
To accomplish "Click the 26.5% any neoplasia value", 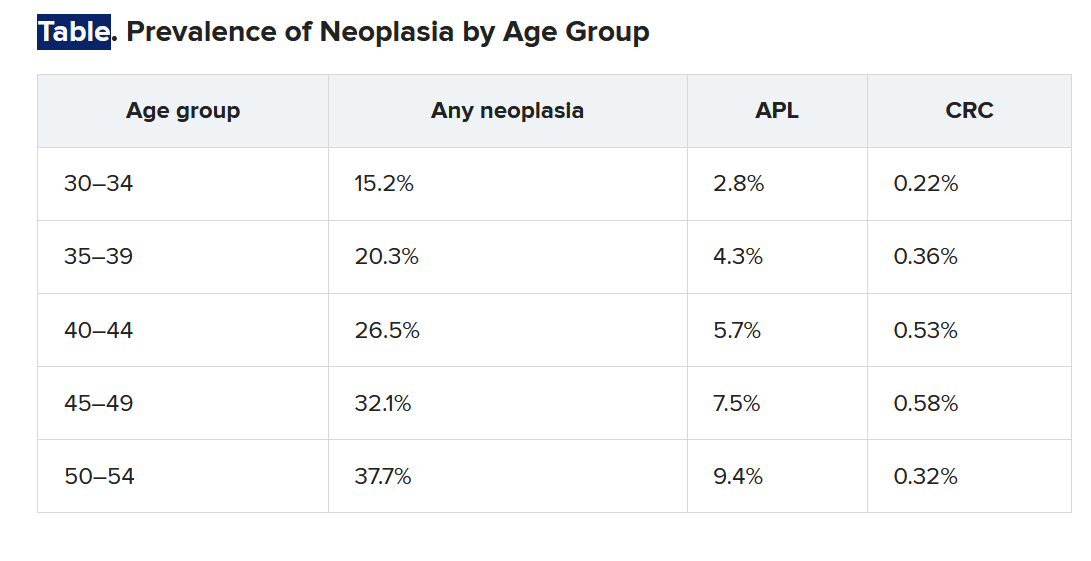I will tap(387, 330).
